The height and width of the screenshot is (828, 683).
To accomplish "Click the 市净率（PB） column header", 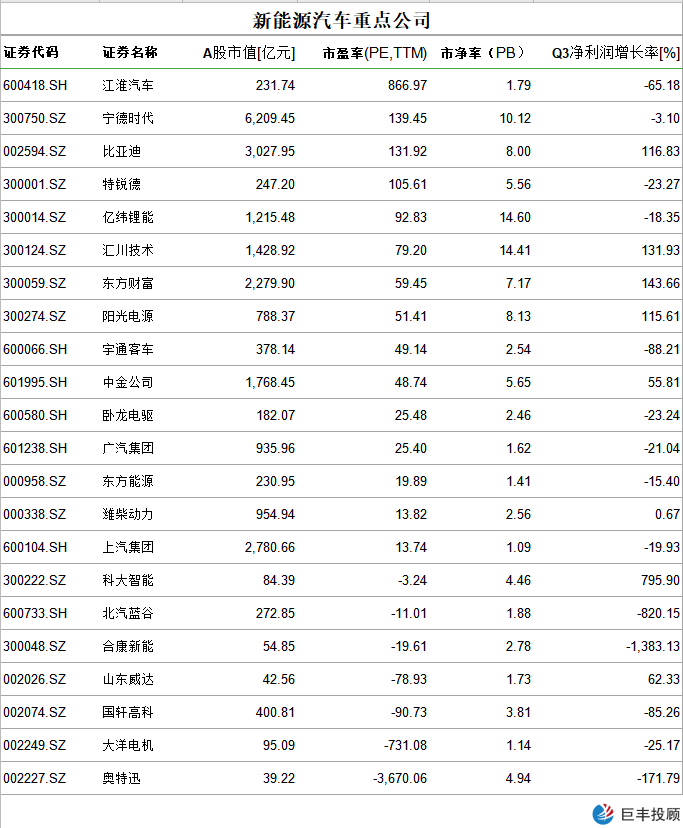I will (485, 53).
